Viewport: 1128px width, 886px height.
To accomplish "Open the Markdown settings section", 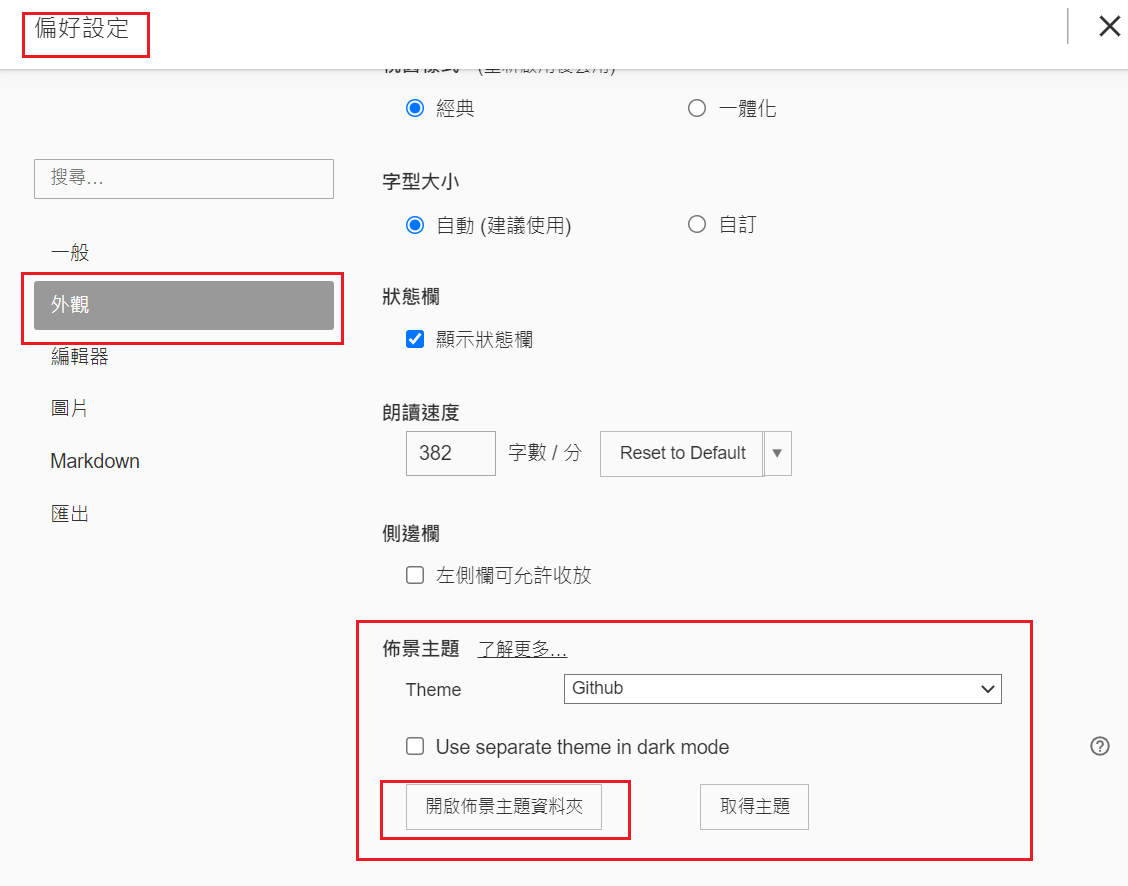I will pos(95,461).
